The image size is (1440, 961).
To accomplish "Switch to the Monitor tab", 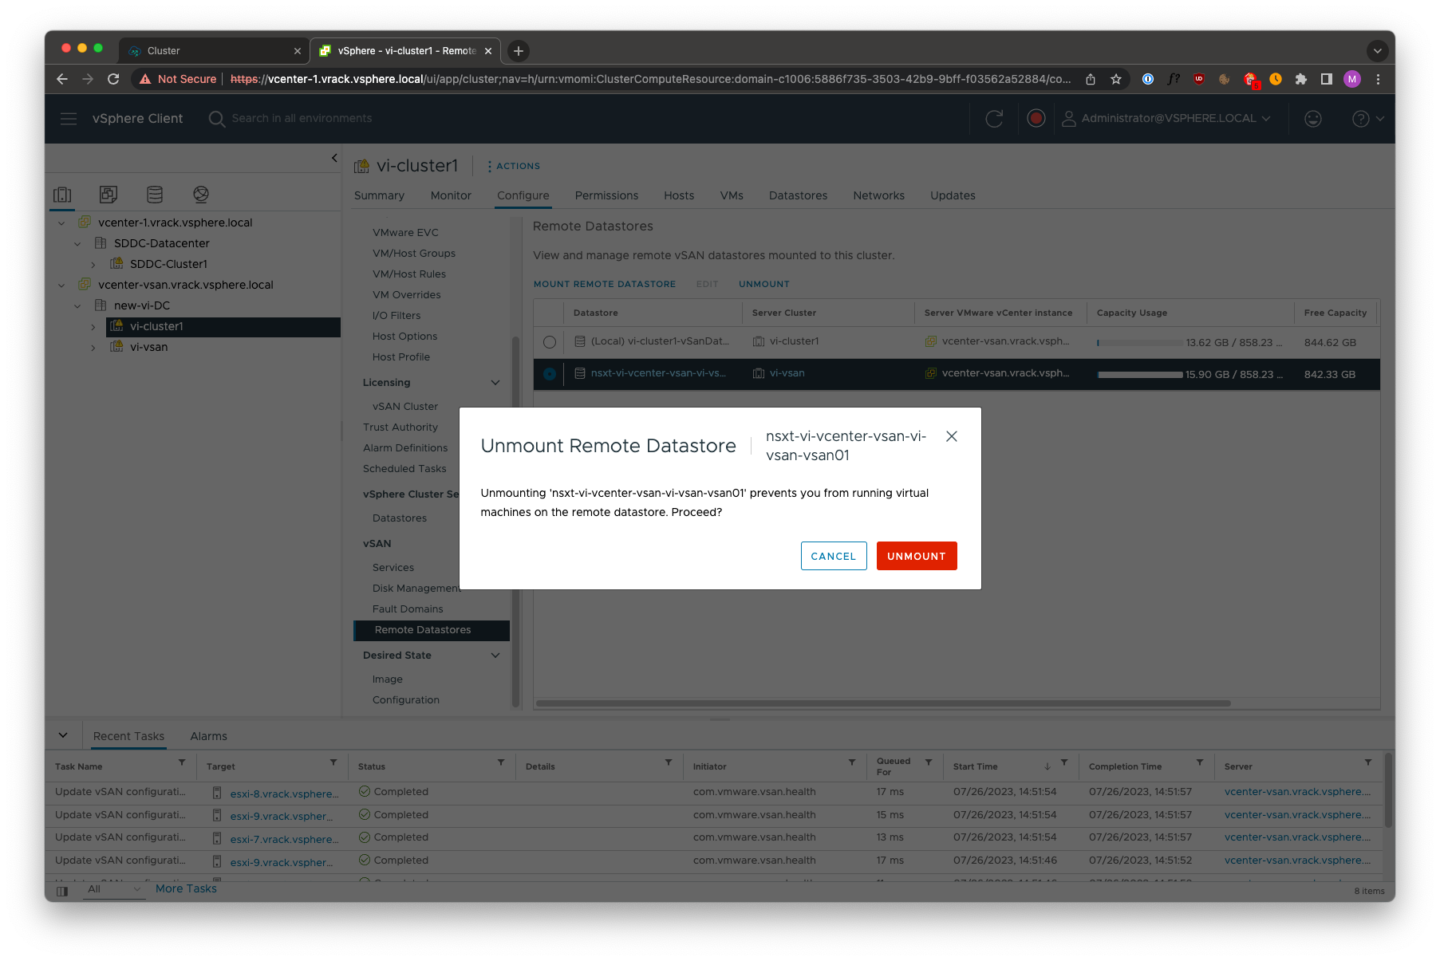I will (x=450, y=195).
